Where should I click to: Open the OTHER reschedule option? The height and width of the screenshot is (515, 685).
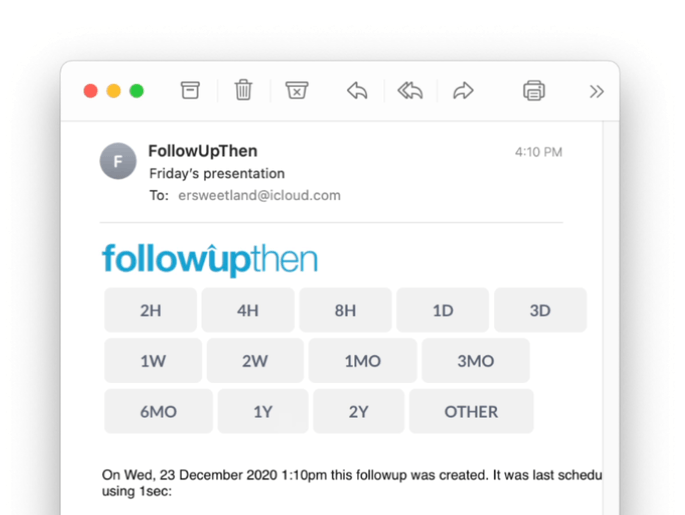tap(471, 411)
